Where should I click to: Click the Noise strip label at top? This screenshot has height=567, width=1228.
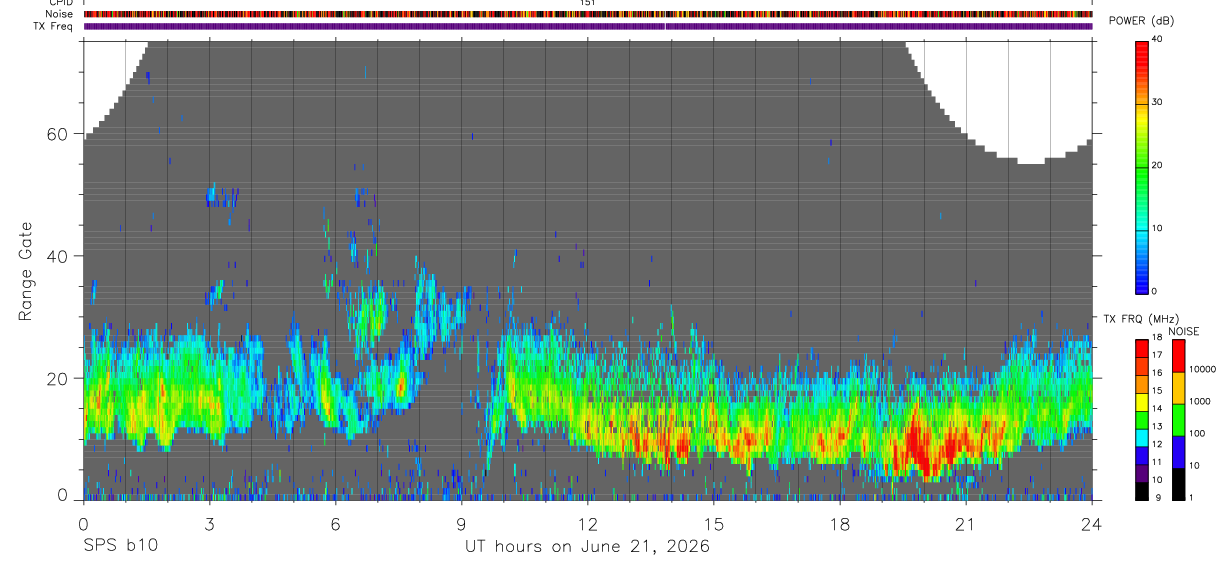(60, 14)
